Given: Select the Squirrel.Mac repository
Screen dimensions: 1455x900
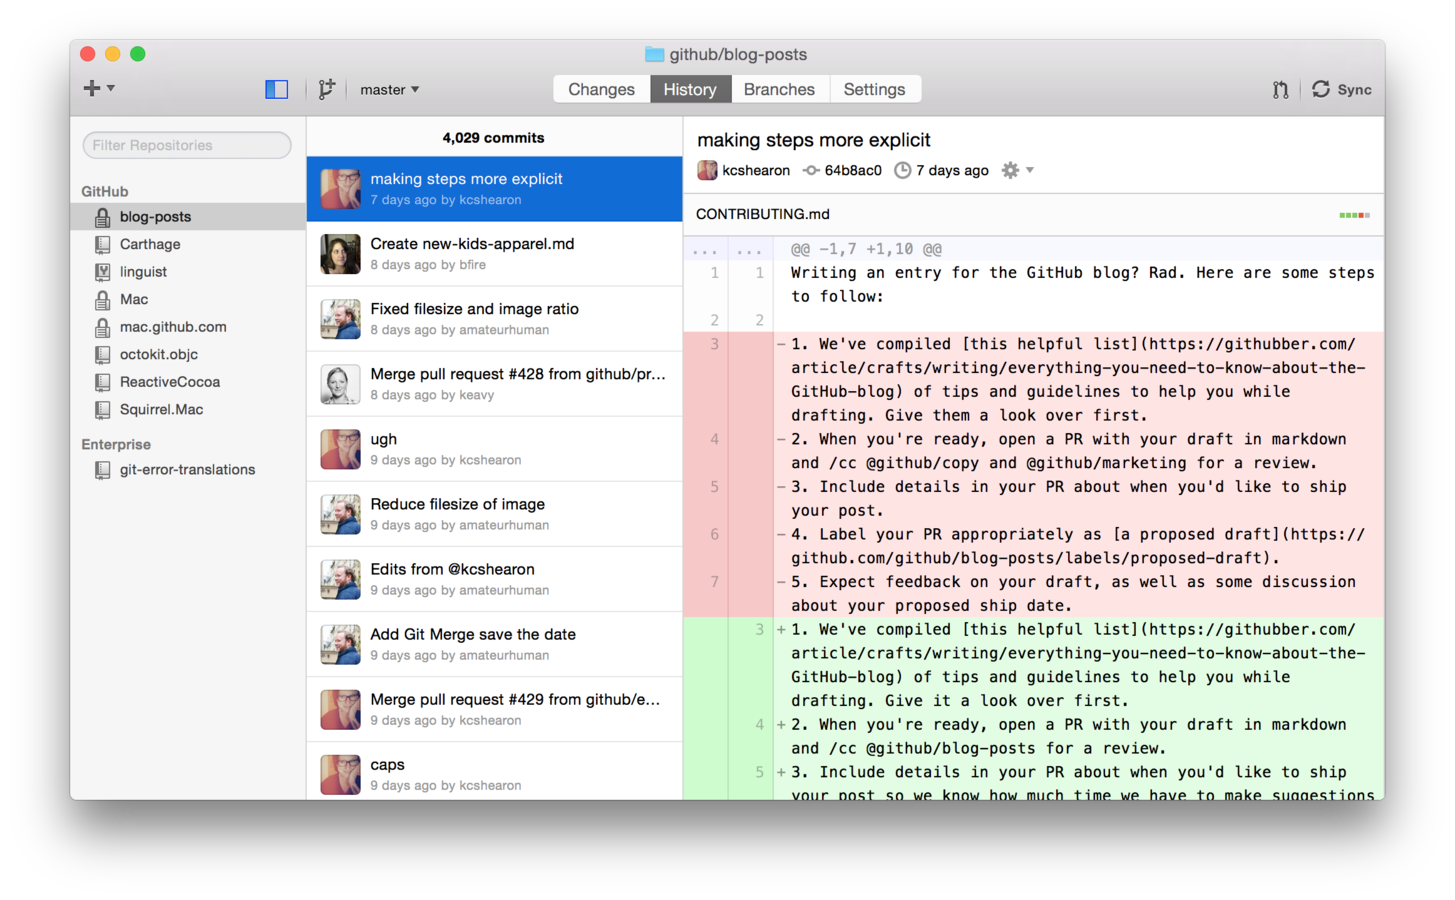Looking at the screenshot, I should [x=188, y=409].
